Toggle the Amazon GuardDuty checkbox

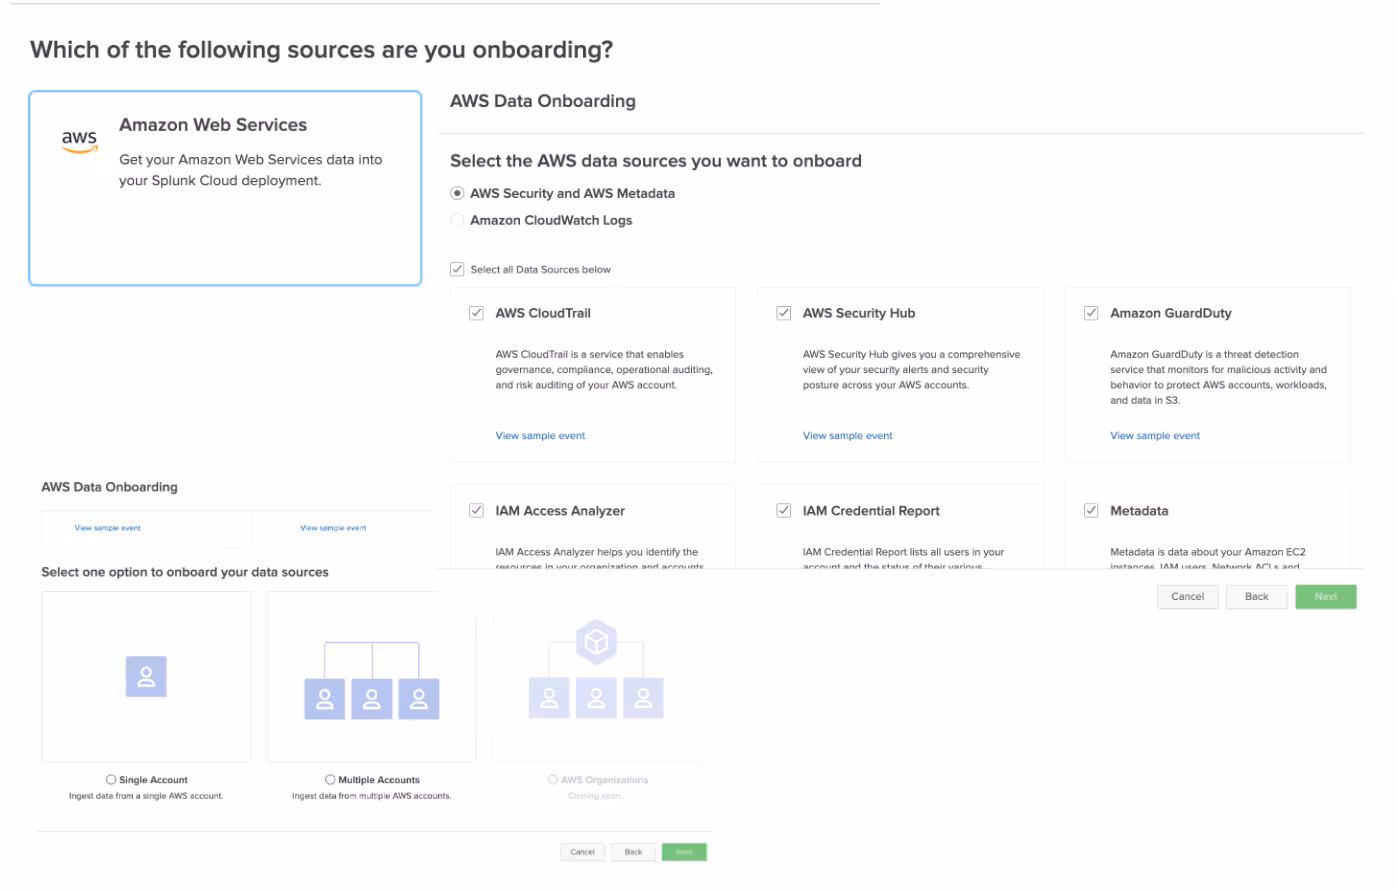point(1091,313)
